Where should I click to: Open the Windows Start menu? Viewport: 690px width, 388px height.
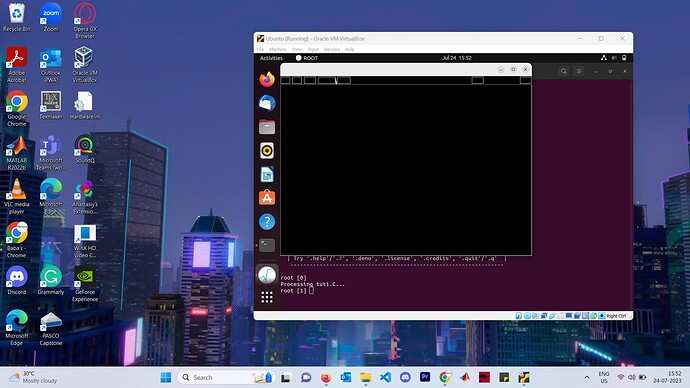(x=166, y=377)
